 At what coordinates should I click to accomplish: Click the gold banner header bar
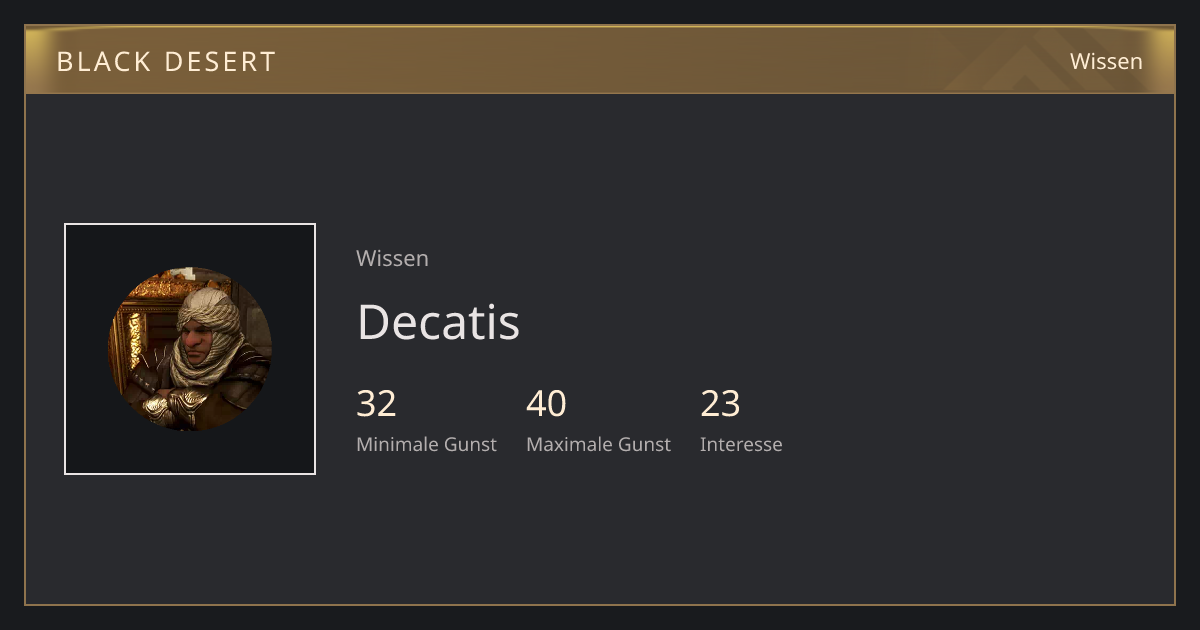(600, 60)
